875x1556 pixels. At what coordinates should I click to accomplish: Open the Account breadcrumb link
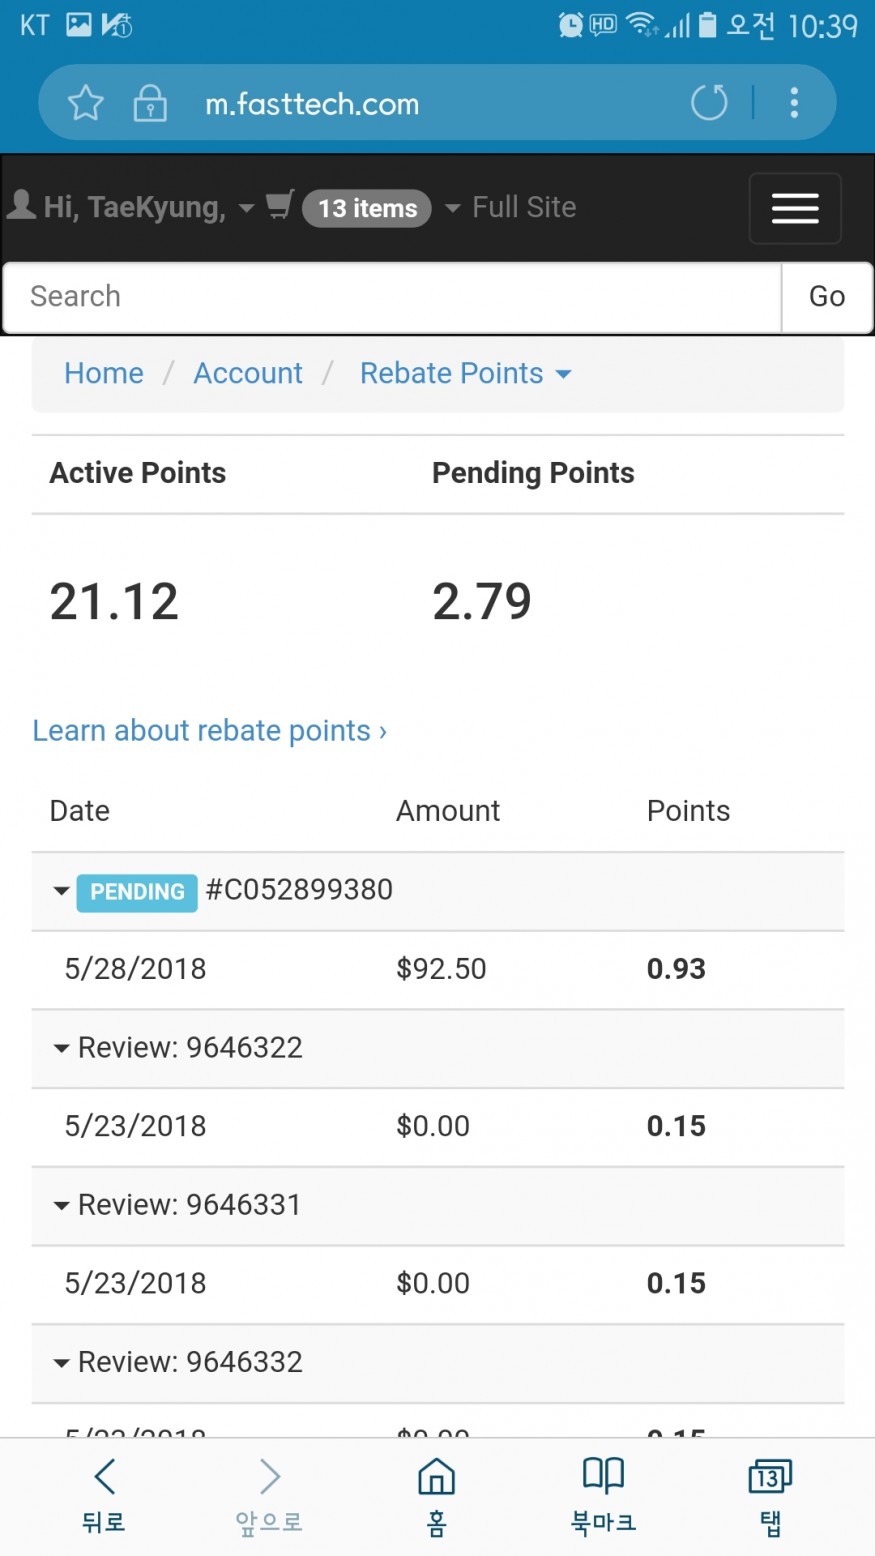coord(248,373)
